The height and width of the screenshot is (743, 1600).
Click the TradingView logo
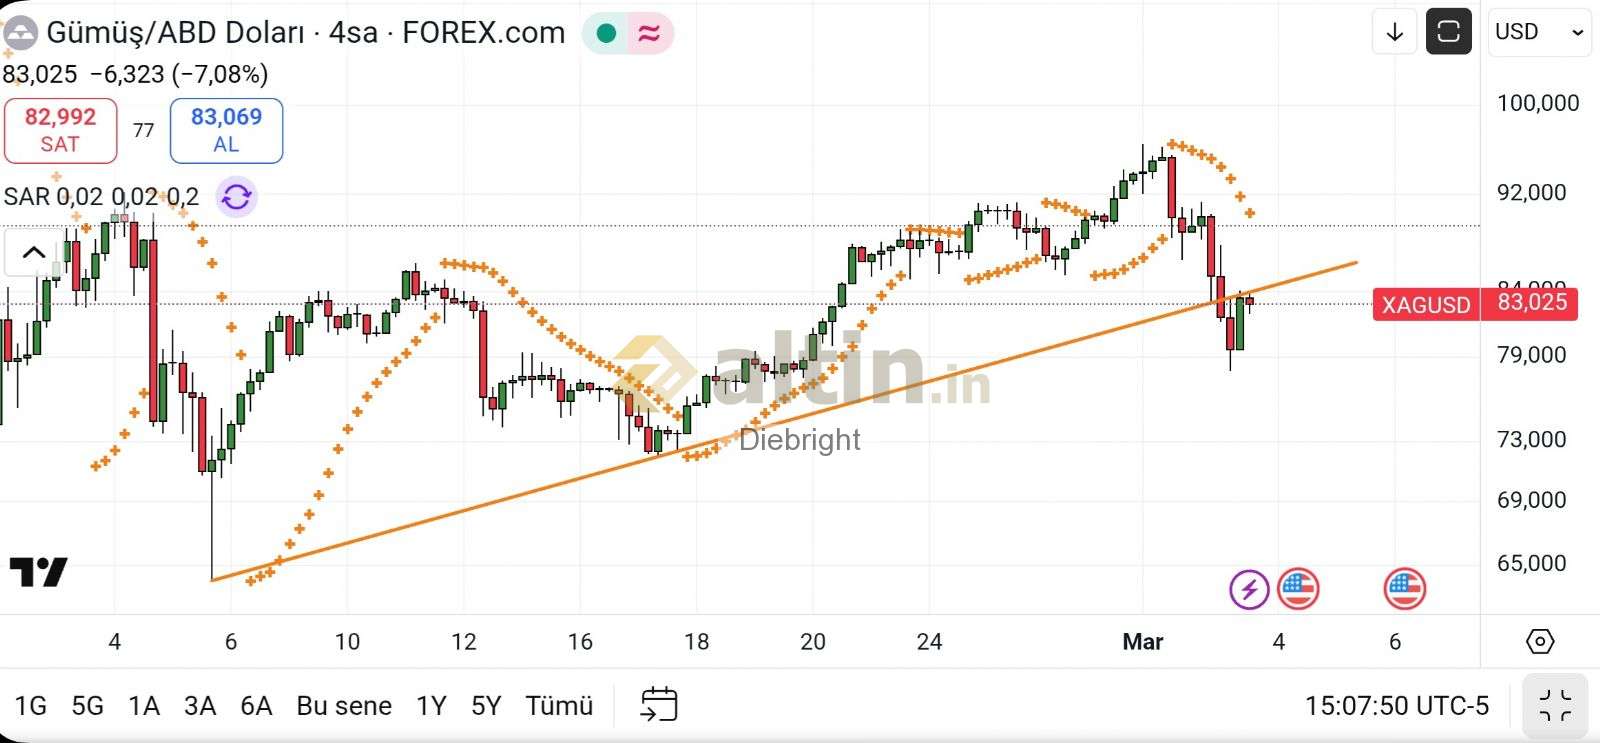(38, 572)
